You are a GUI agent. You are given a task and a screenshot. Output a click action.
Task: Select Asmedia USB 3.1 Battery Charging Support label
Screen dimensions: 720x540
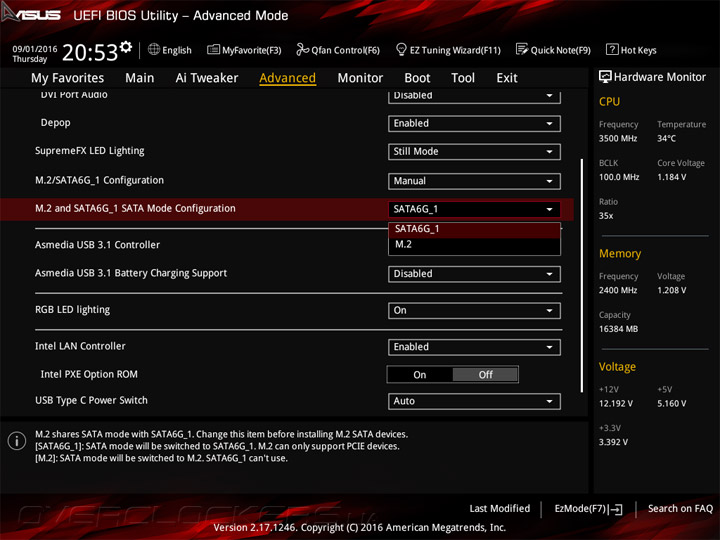pyautogui.click(x=131, y=273)
